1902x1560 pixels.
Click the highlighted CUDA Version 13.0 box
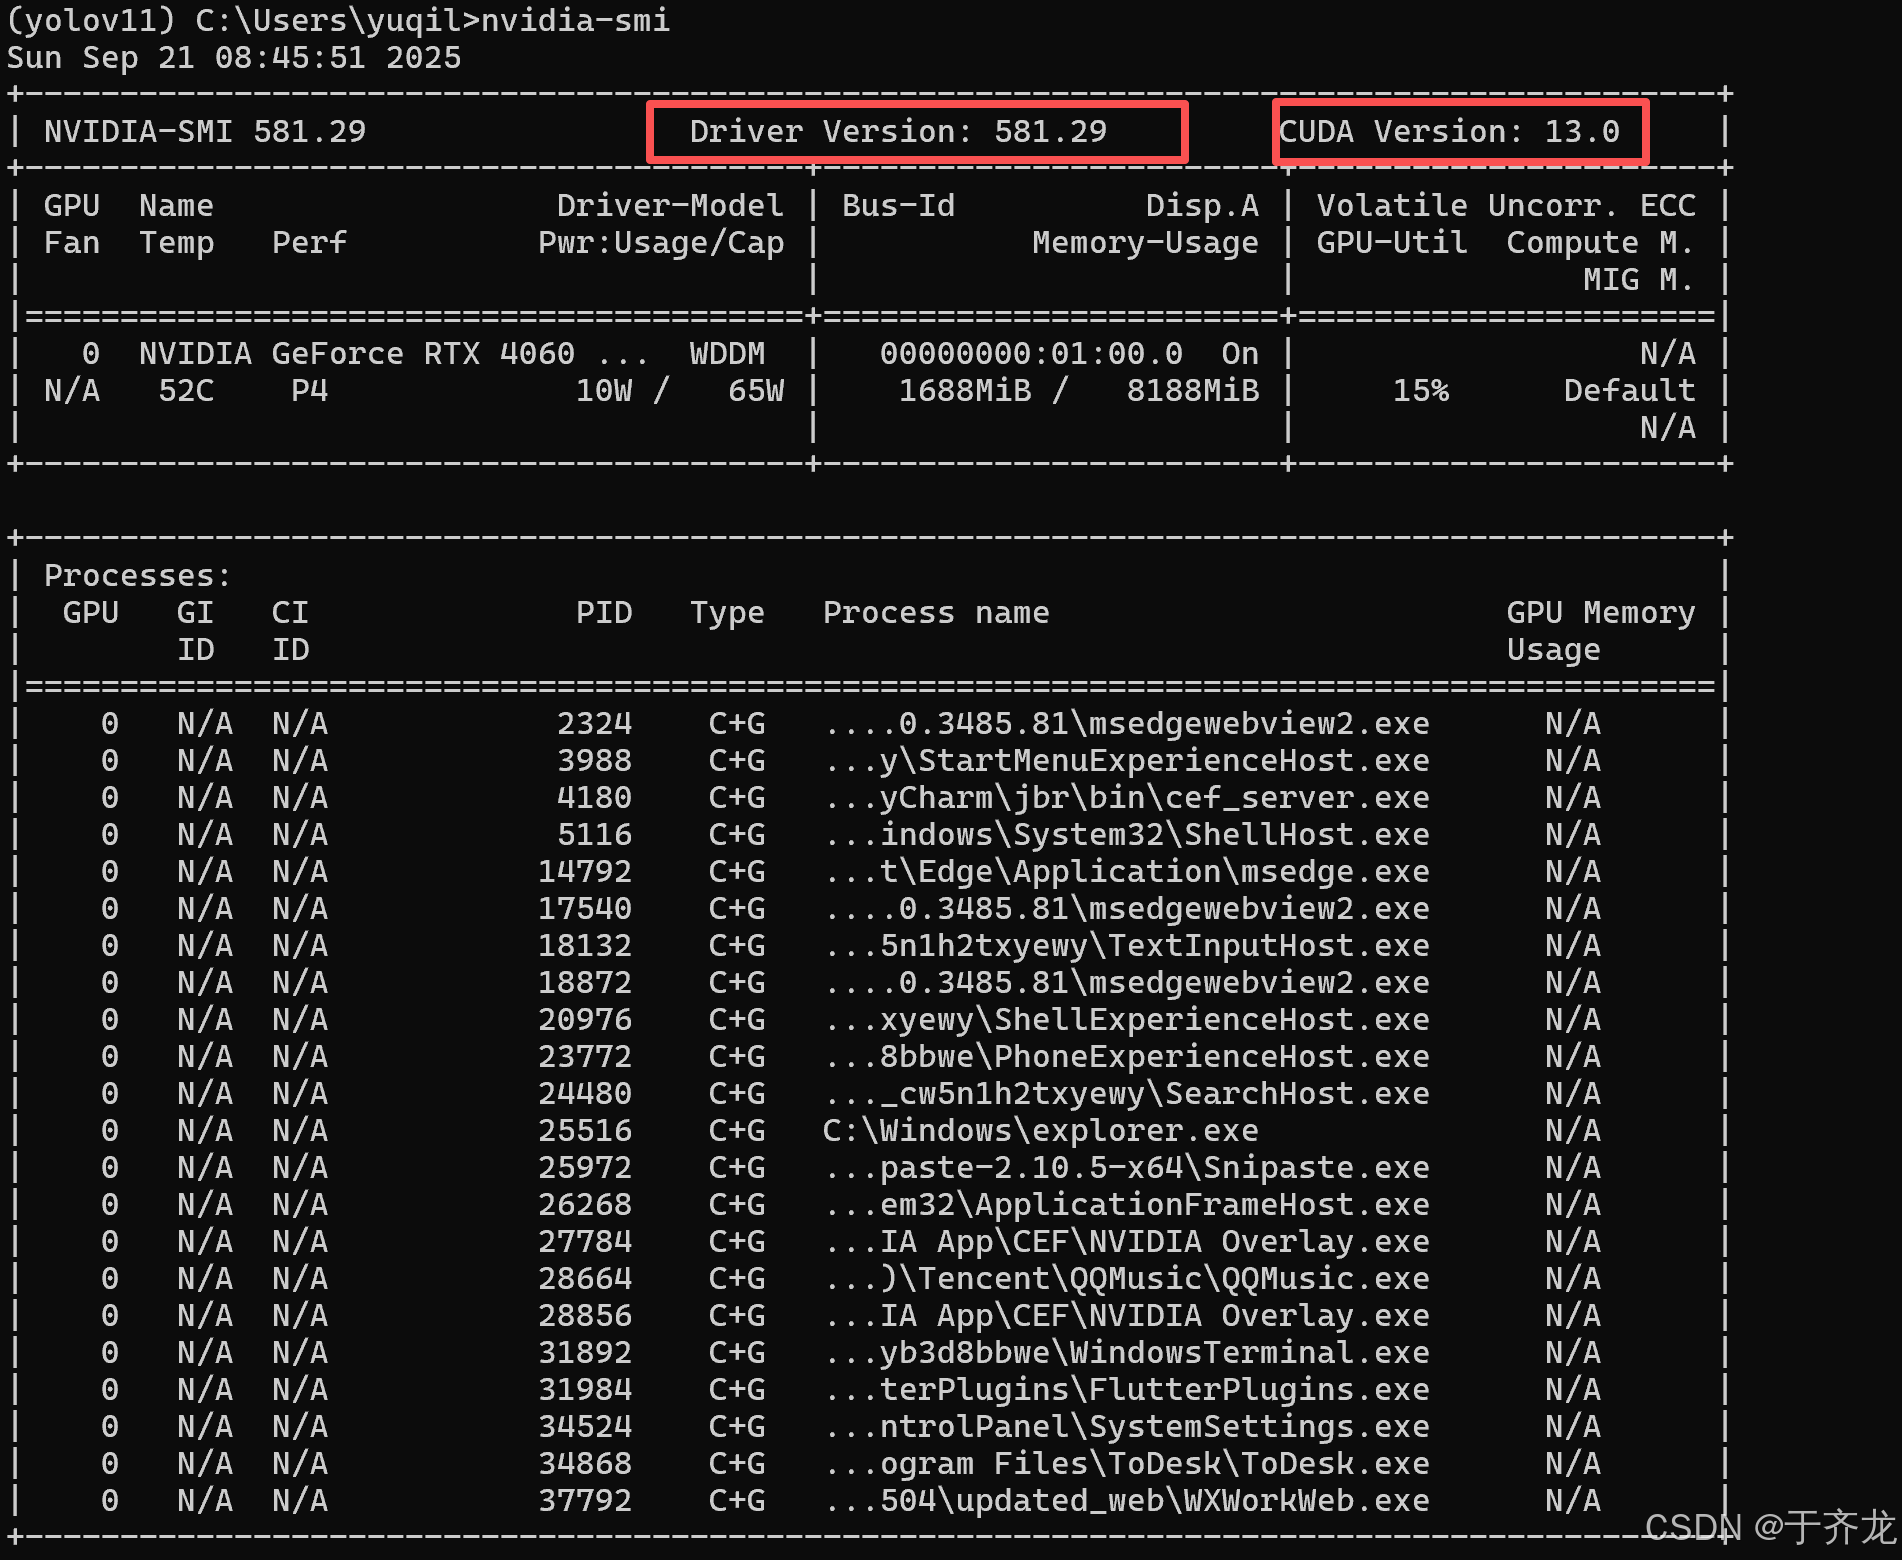click(1459, 131)
